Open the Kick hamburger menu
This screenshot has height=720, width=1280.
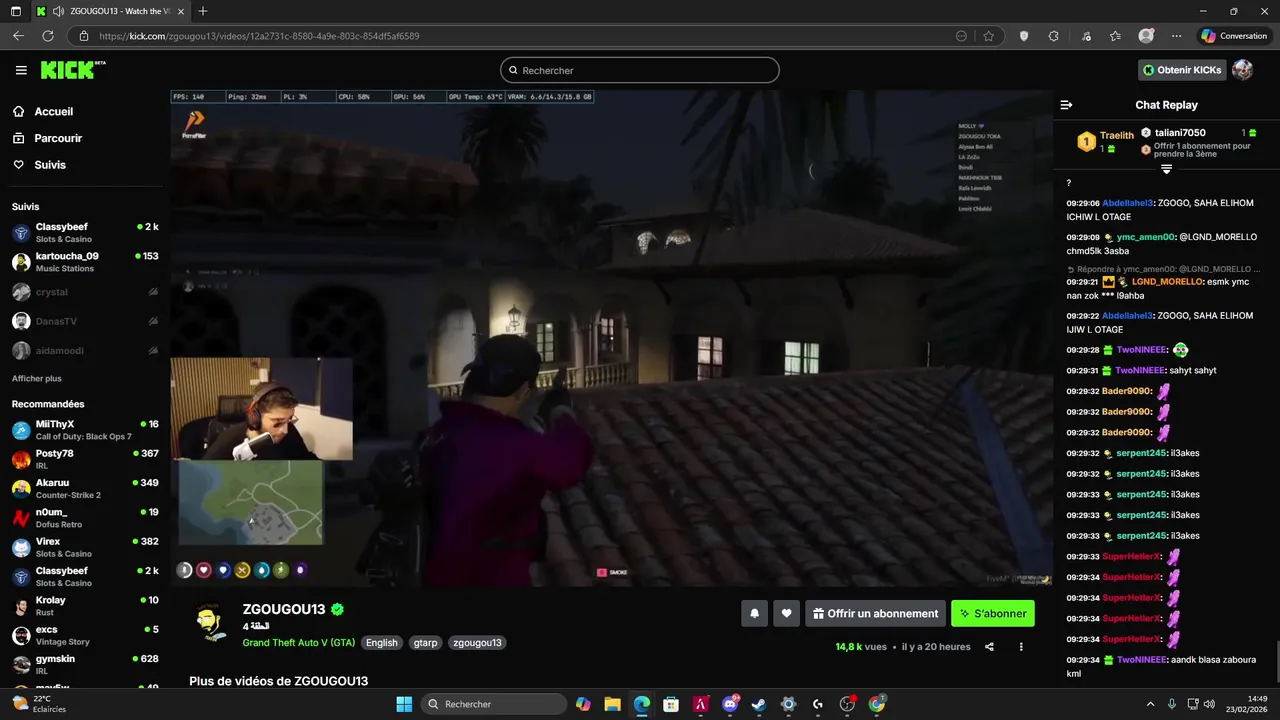pos(21,70)
